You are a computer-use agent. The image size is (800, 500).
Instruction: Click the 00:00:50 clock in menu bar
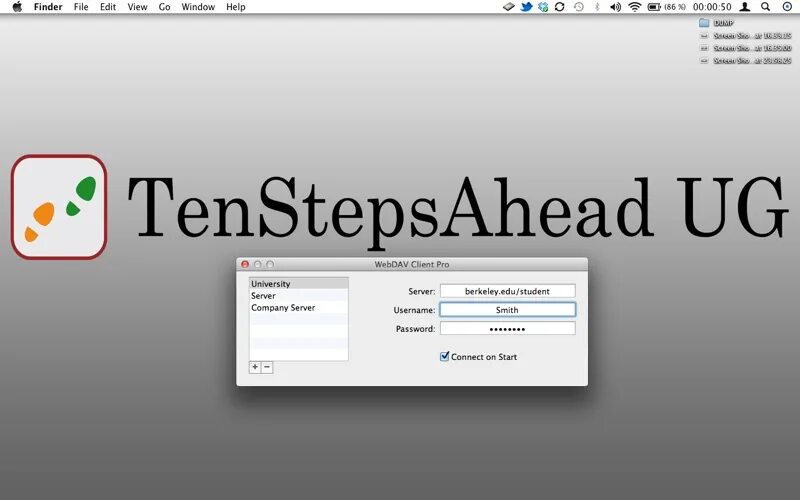pos(712,7)
